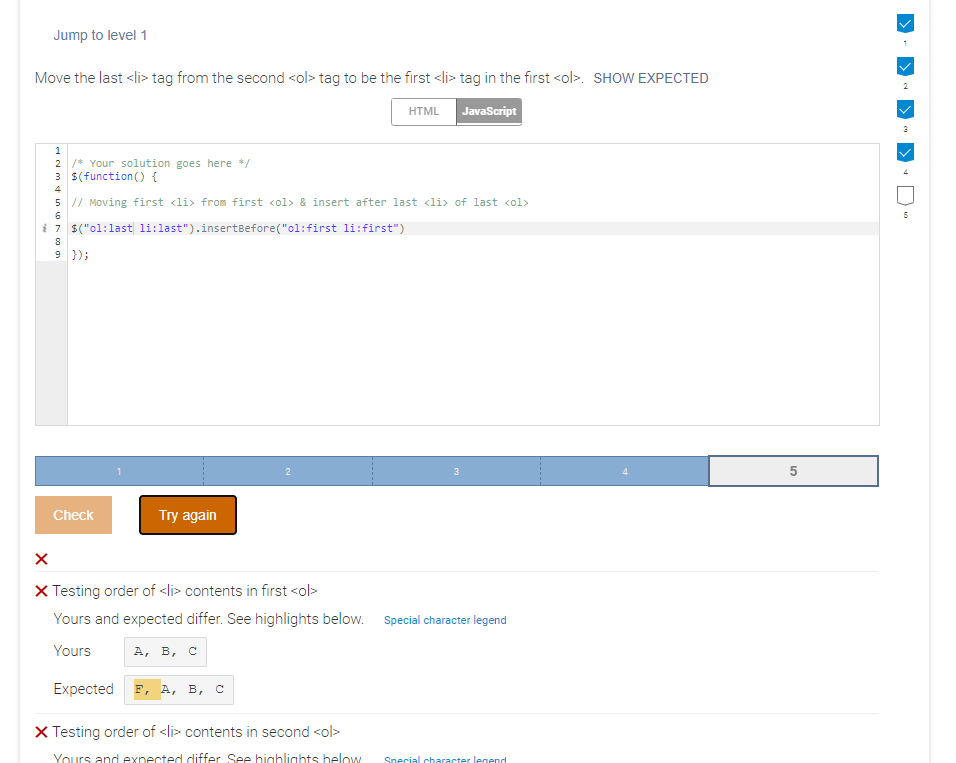Click "Testing order of <li> contents in second <ol>"
This screenshot has height=763, width=956.
click(x=196, y=732)
